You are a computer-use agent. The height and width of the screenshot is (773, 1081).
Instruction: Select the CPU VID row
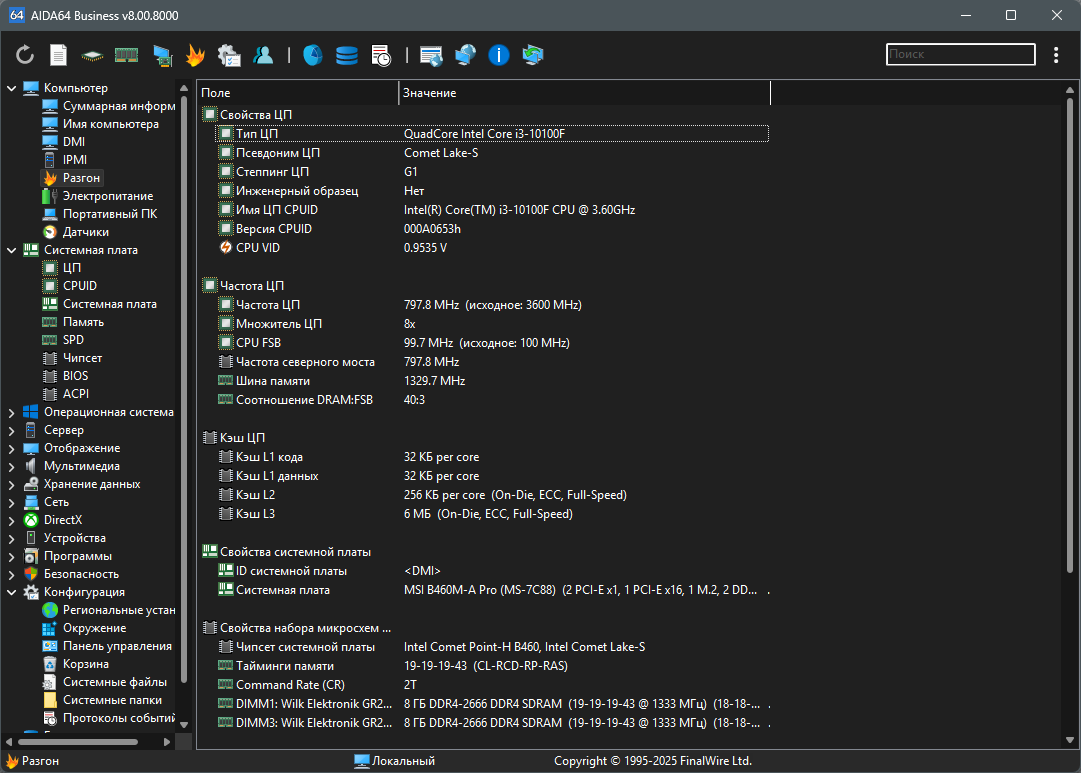pos(492,248)
